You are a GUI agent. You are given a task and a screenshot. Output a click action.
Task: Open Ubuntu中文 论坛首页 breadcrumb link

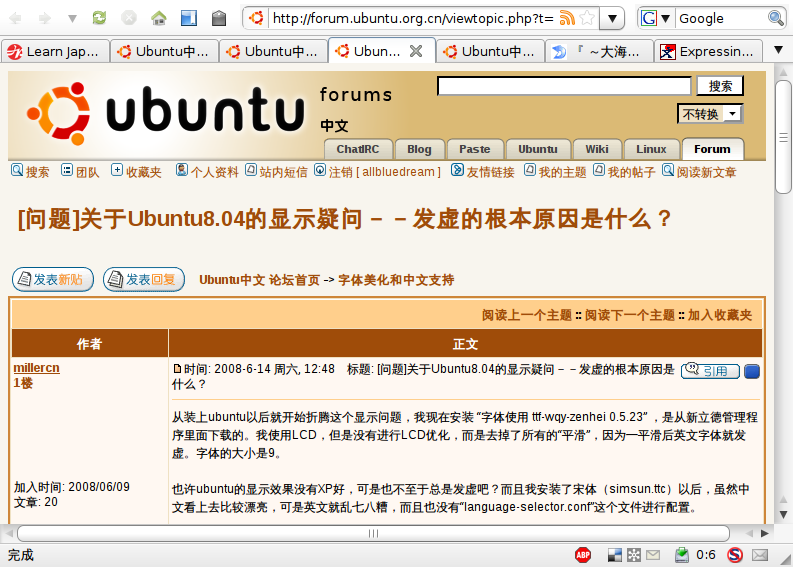pos(259,280)
